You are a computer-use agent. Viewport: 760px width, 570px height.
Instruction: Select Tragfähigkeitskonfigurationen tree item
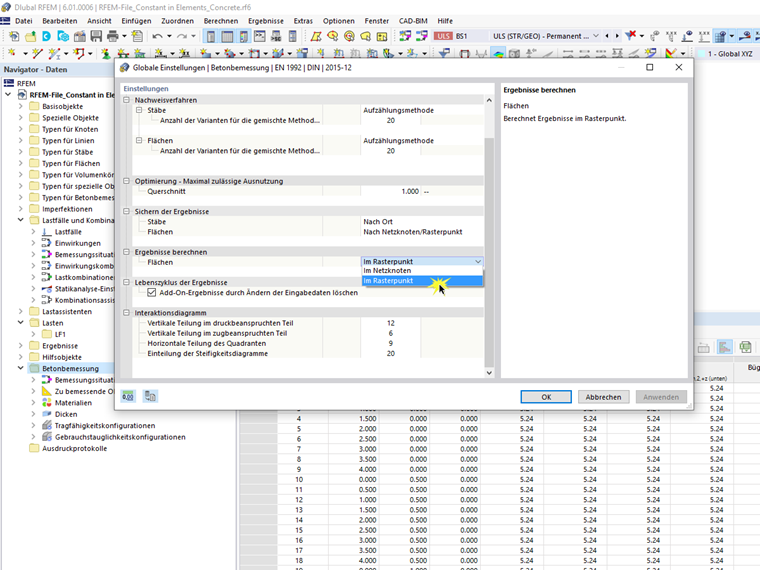[x=105, y=426]
